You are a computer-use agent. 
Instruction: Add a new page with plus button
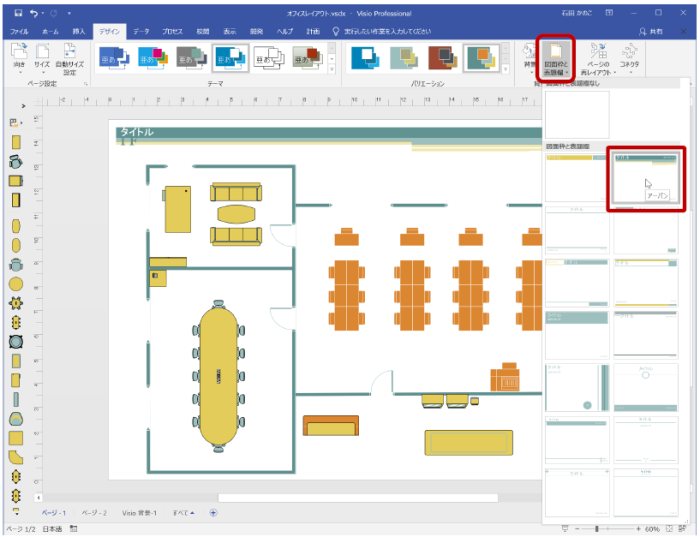coord(213,512)
